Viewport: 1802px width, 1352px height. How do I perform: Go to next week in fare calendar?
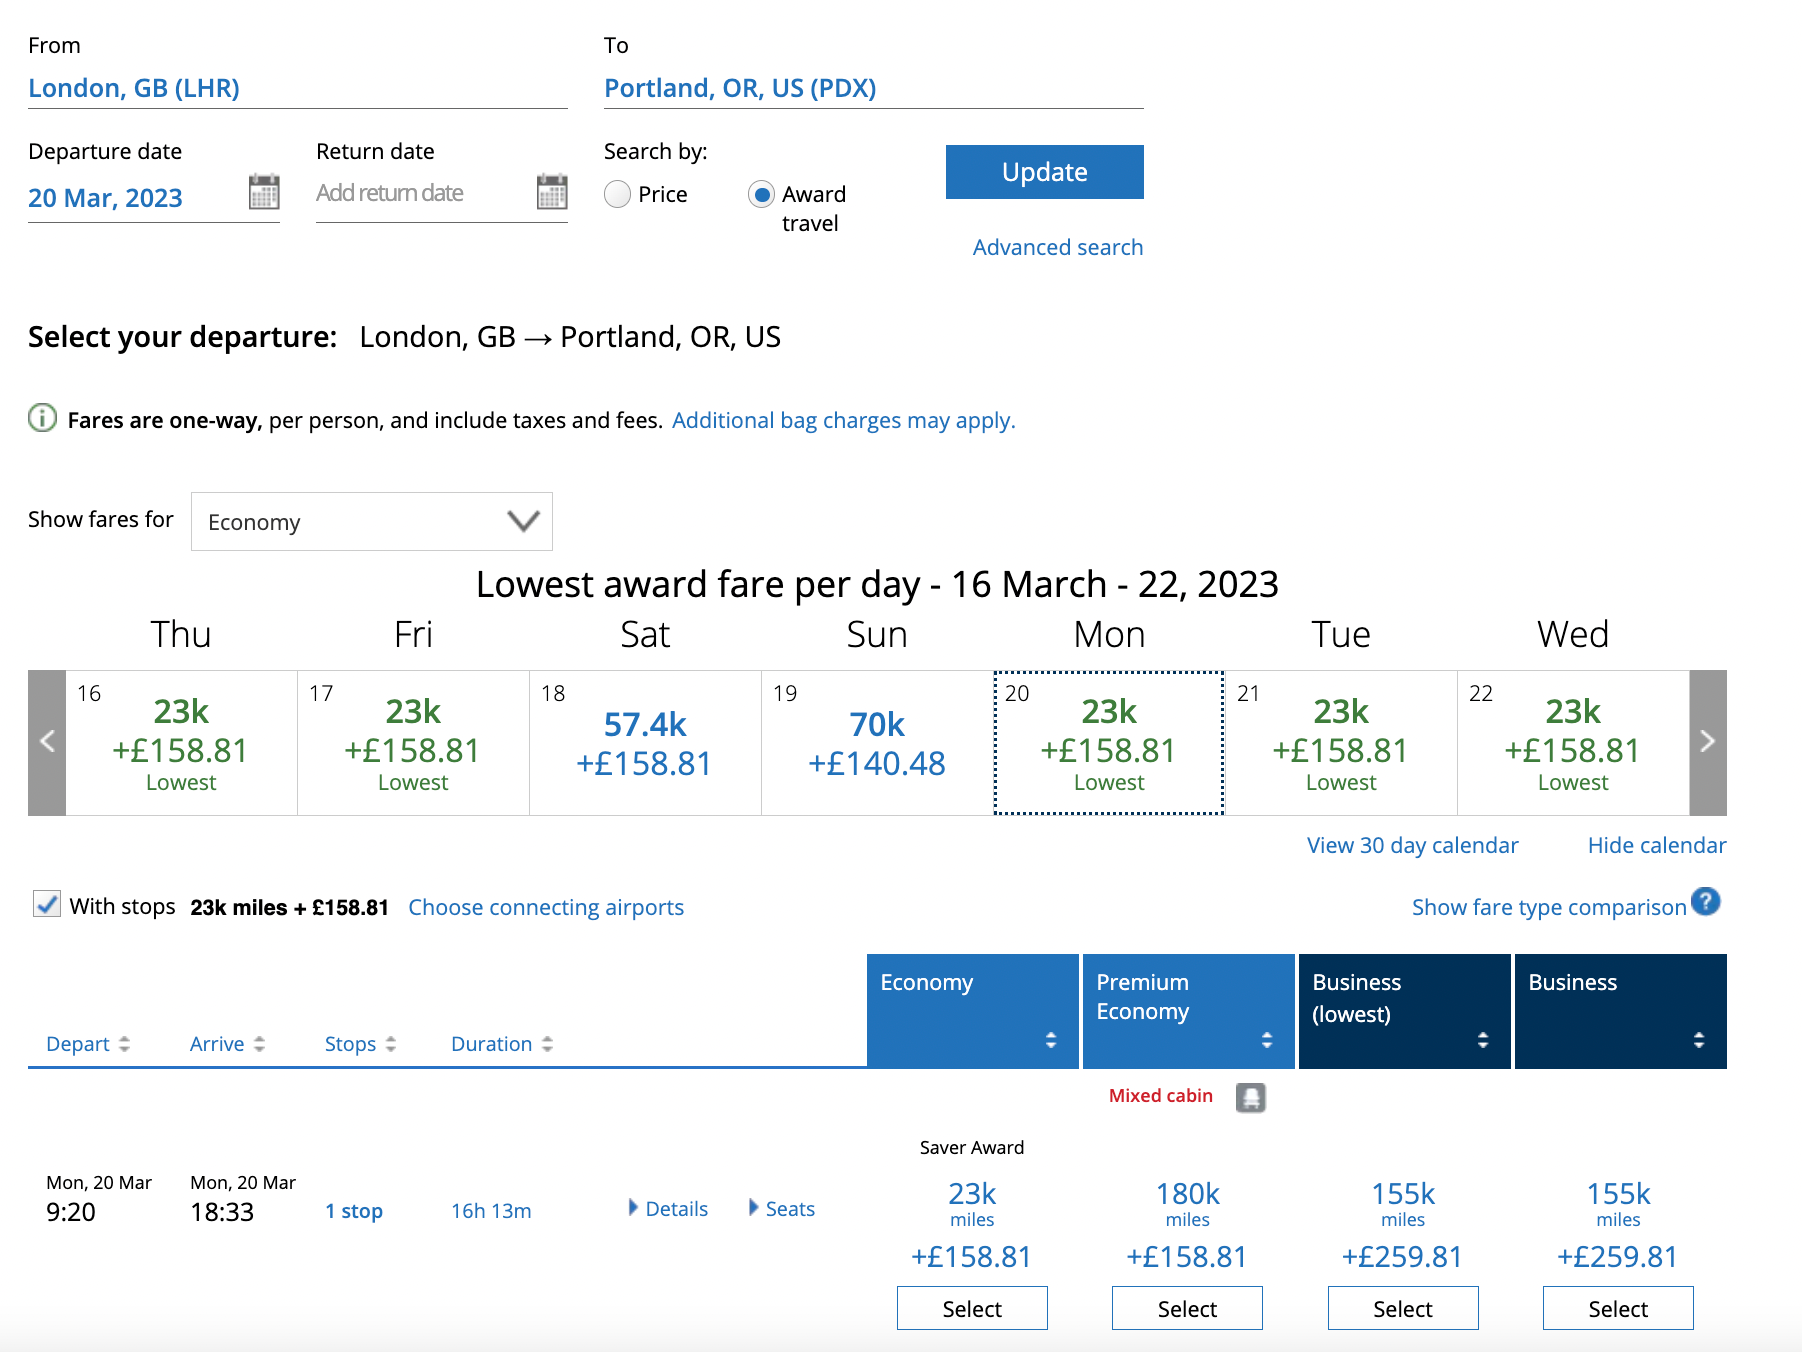1707,742
